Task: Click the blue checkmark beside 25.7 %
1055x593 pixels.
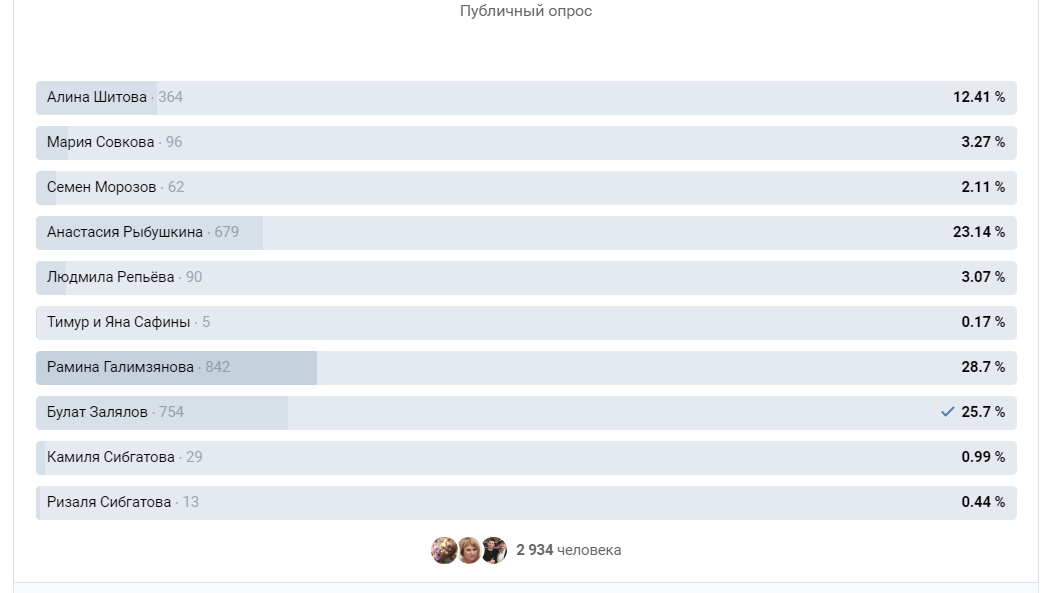Action: [947, 412]
